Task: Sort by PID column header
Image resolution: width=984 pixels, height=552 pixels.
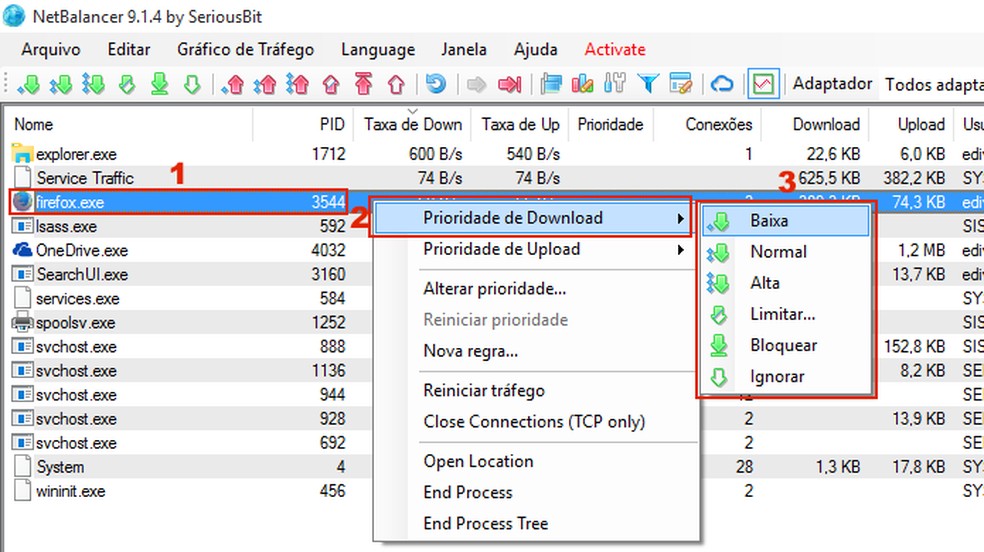Action: (x=303, y=124)
